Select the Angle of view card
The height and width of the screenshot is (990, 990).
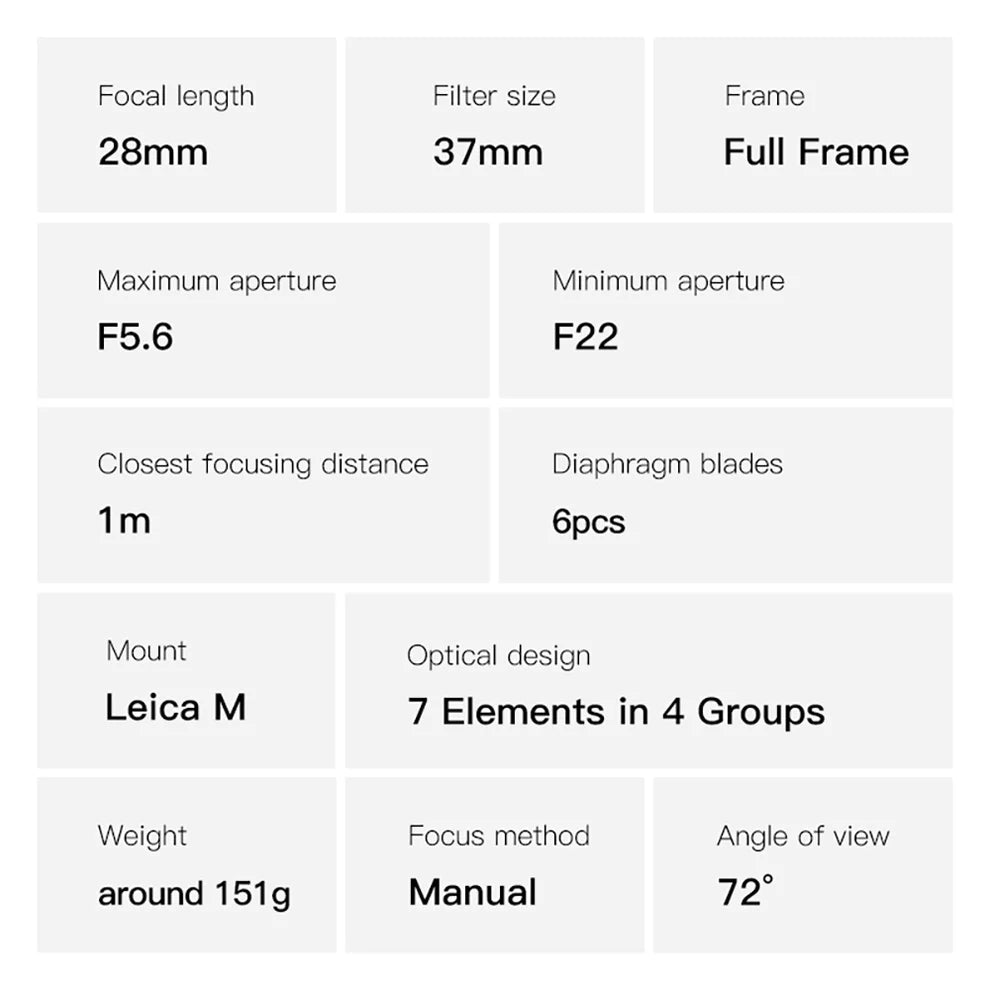click(802, 865)
